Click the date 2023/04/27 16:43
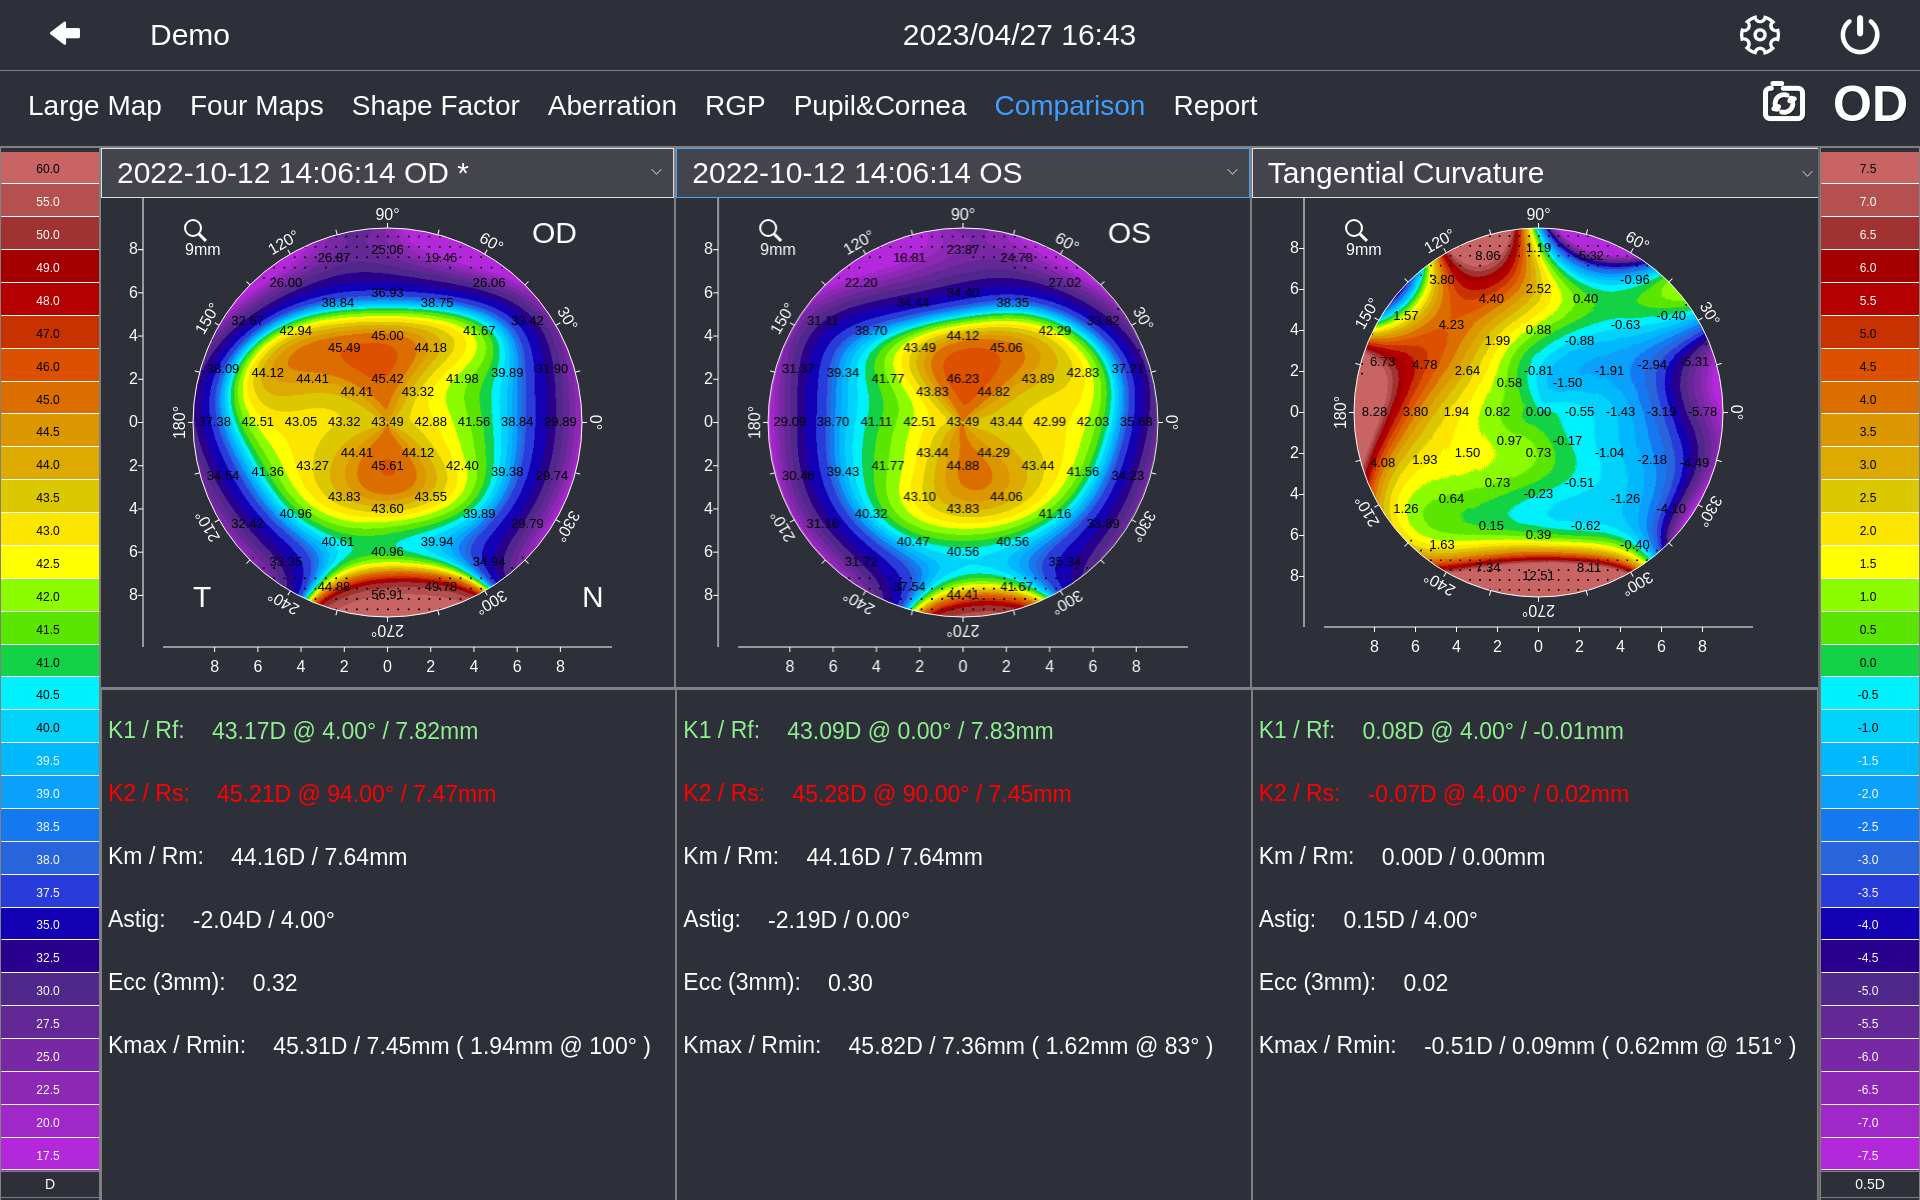 point(1019,35)
